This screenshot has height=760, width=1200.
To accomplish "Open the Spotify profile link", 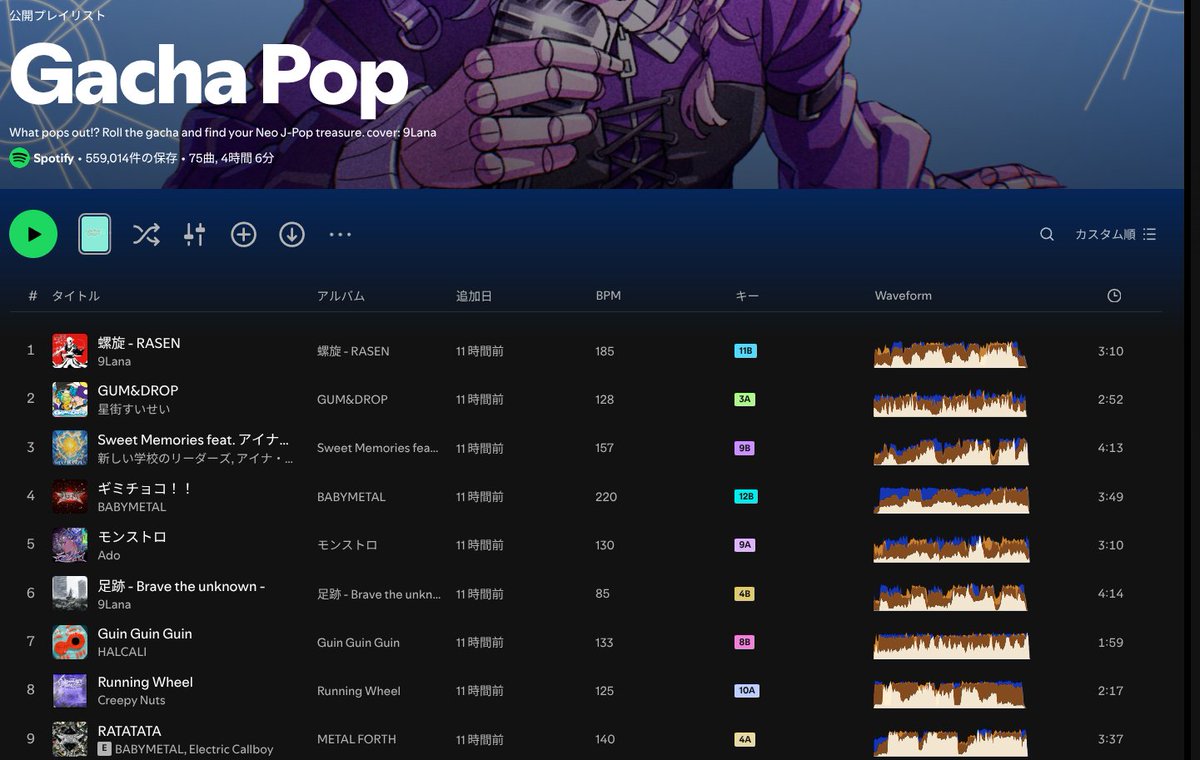I will click(53, 158).
